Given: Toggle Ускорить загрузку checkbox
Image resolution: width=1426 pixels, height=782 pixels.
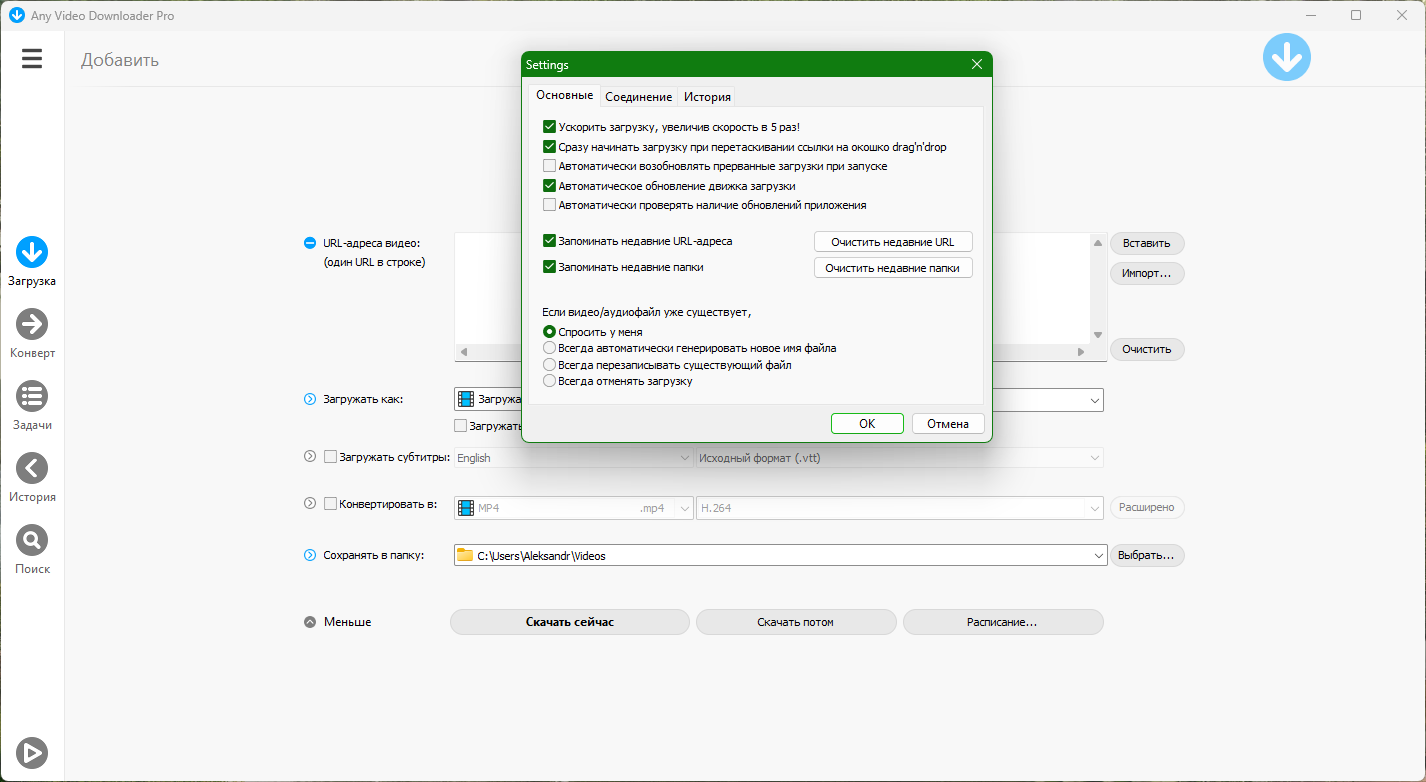Looking at the screenshot, I should tap(549, 127).
